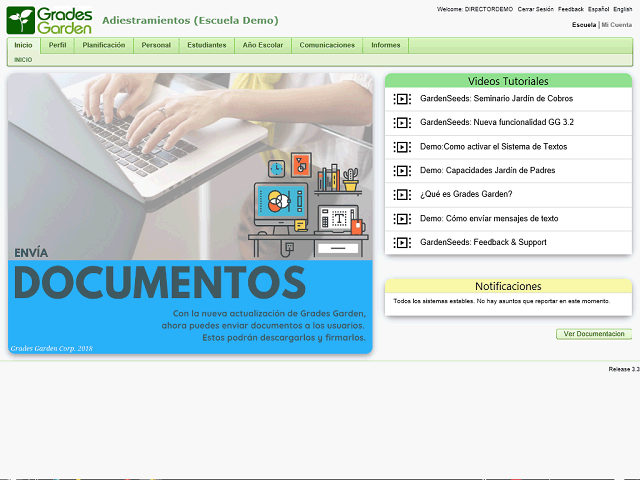Open GardenSeeds: Feedback & Support tutorial
Image resolution: width=640 pixels, height=480 pixels.
(x=483, y=243)
